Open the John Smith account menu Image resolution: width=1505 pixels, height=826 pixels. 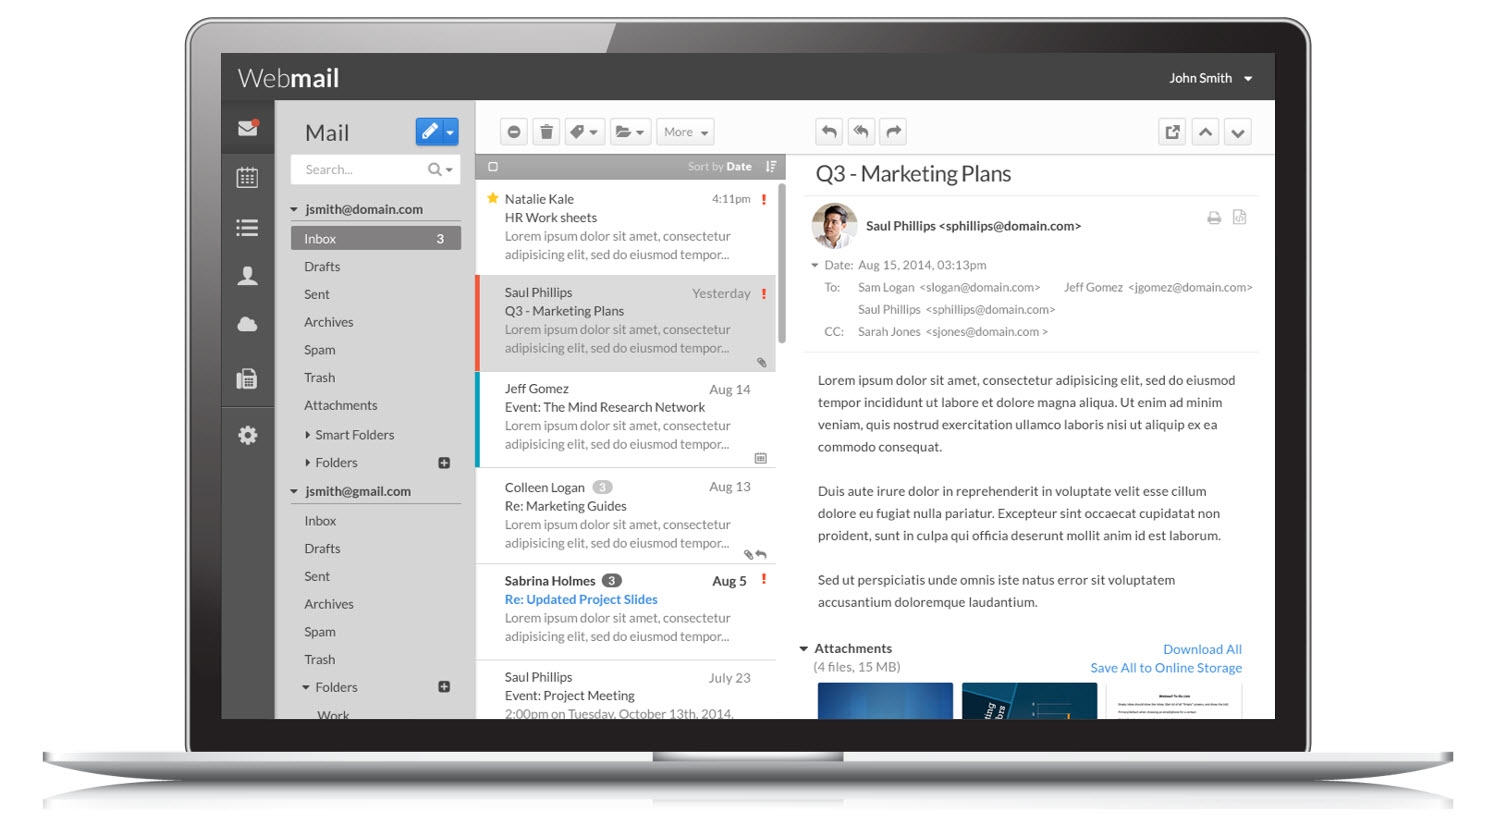point(1210,78)
